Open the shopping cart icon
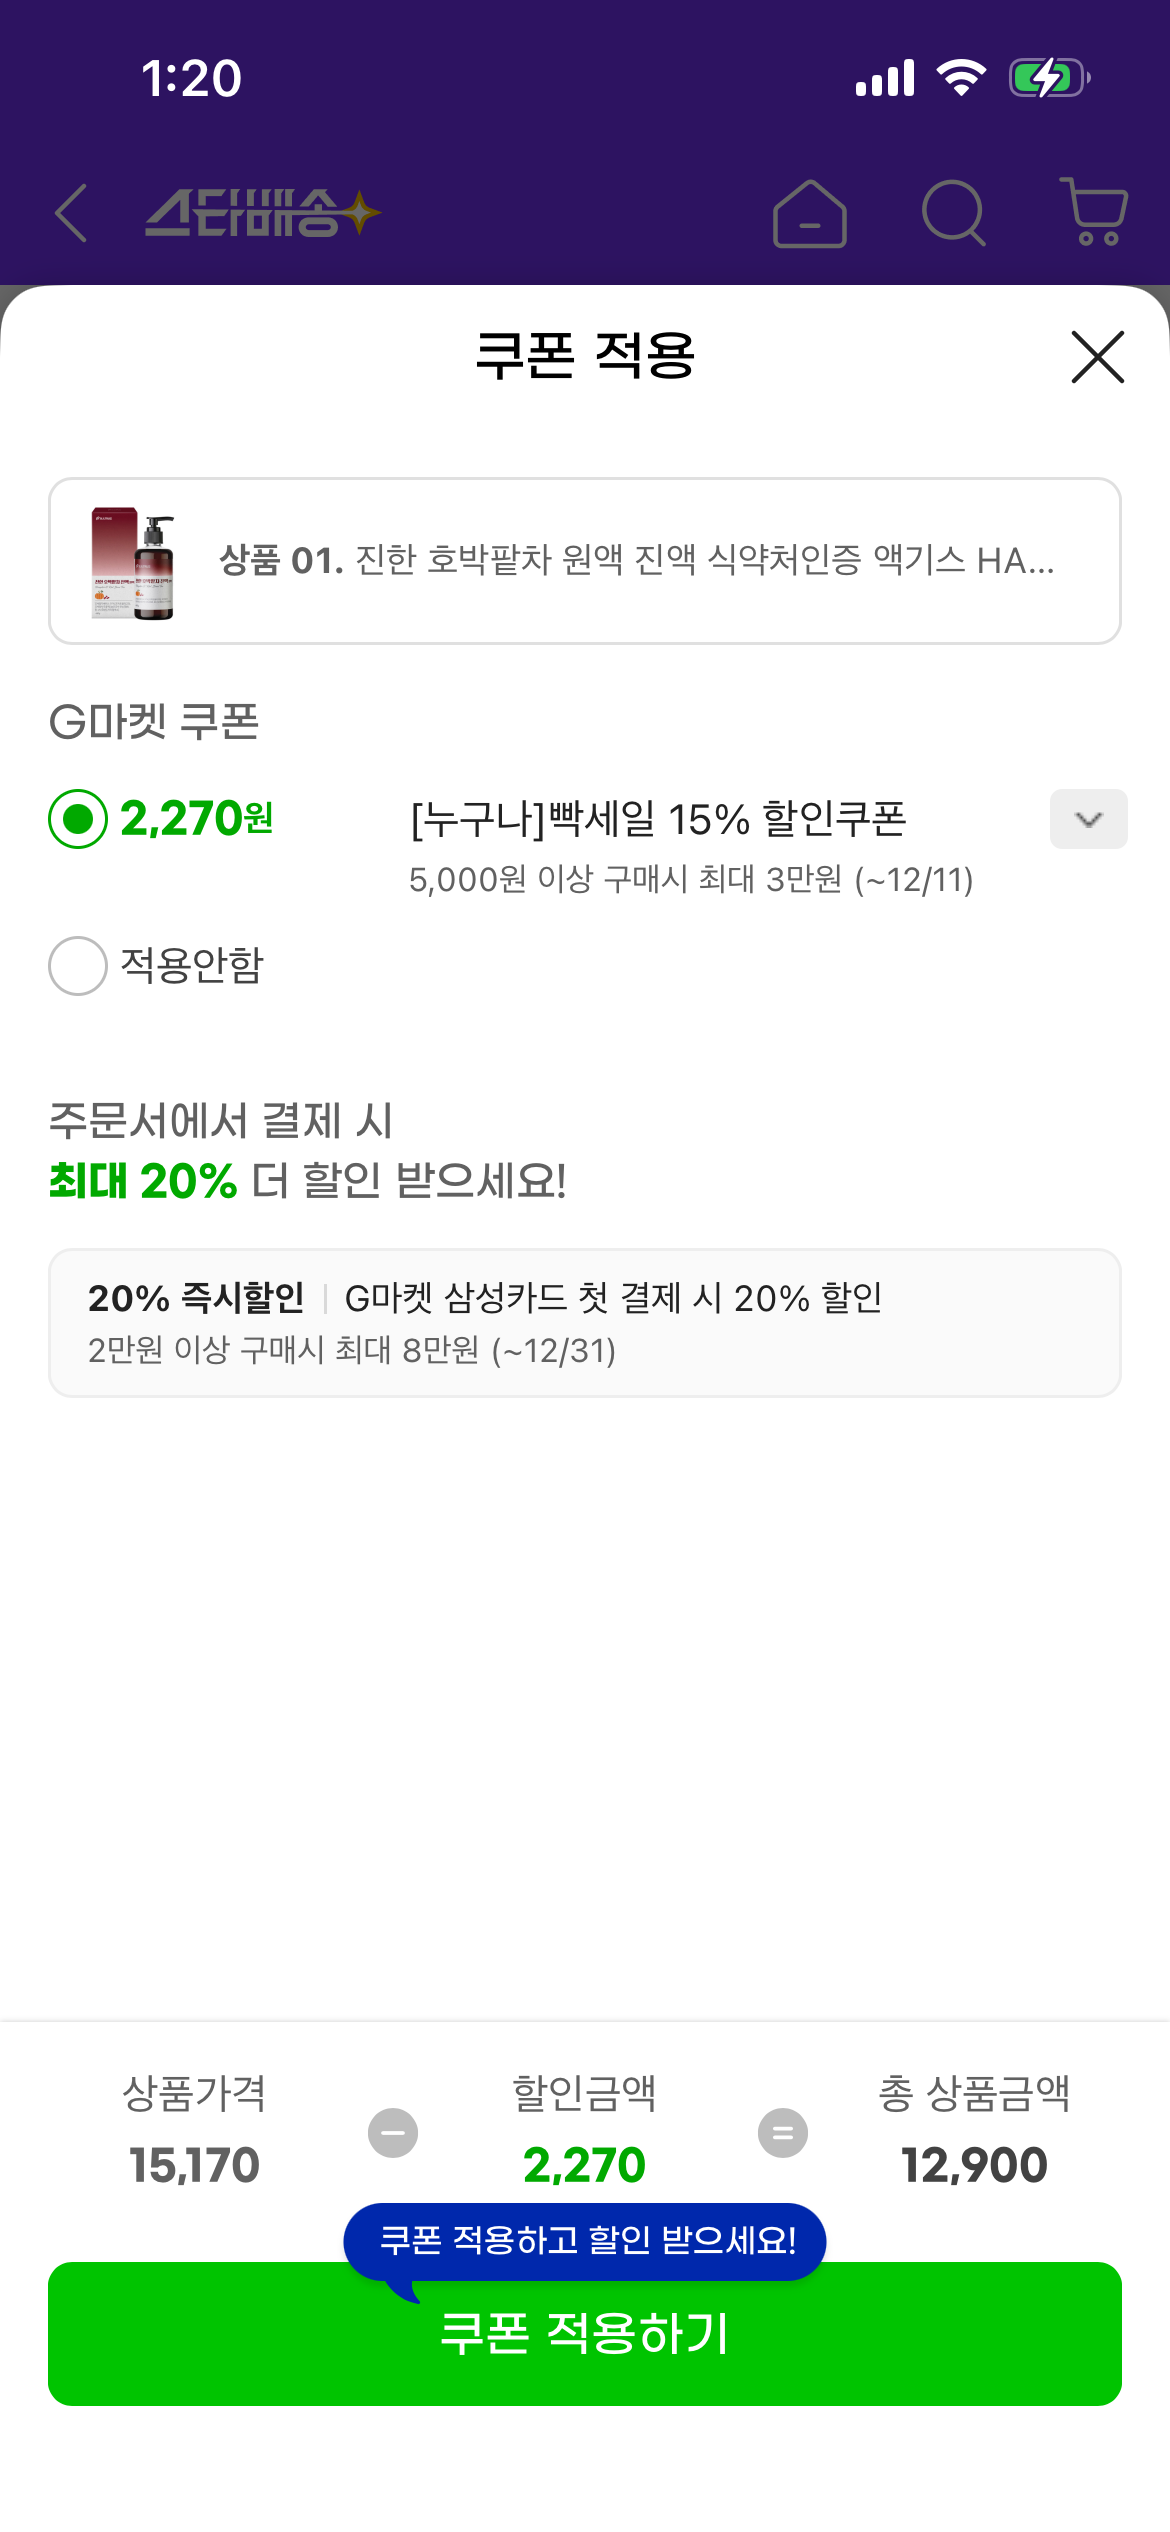 coord(1095,212)
